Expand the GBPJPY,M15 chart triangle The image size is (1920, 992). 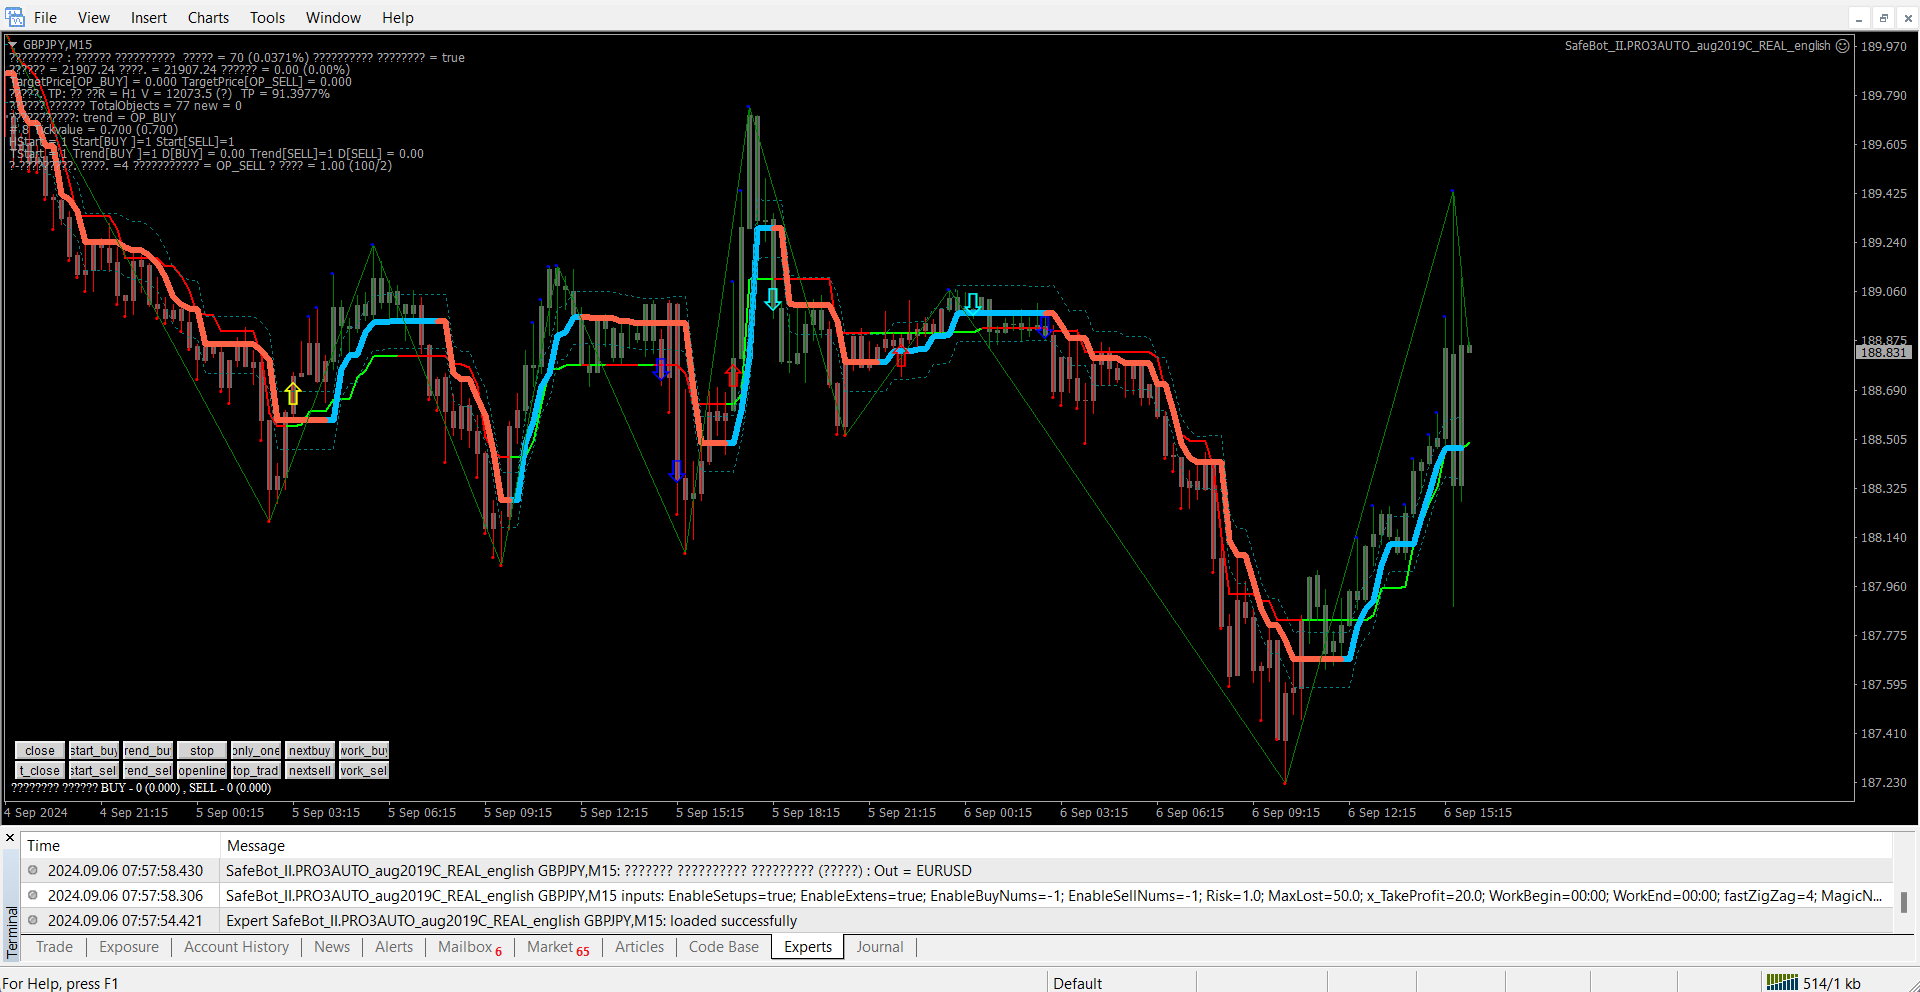[x=13, y=45]
